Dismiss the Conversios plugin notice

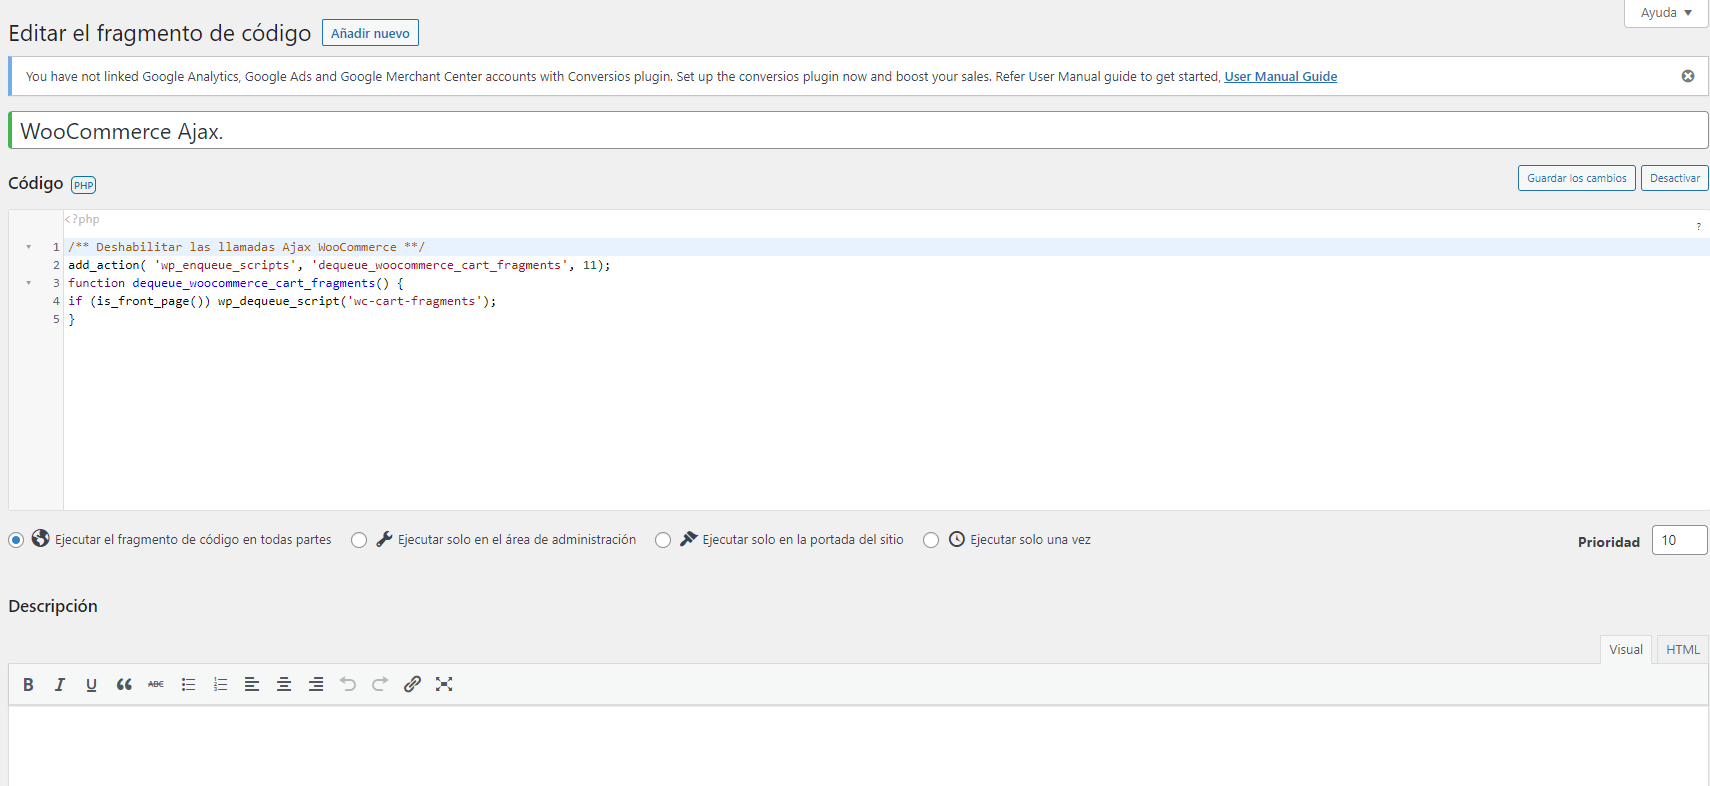coord(1688,76)
